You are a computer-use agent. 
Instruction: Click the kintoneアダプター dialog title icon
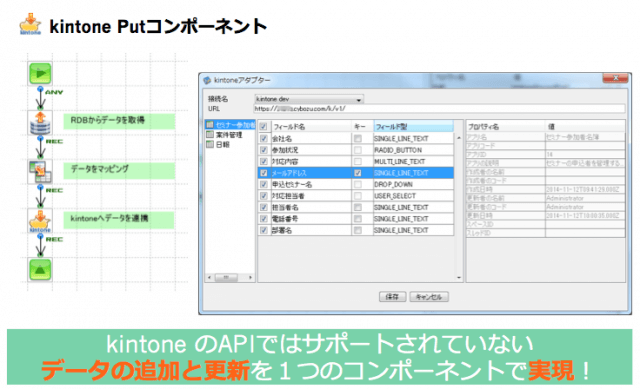point(207,80)
